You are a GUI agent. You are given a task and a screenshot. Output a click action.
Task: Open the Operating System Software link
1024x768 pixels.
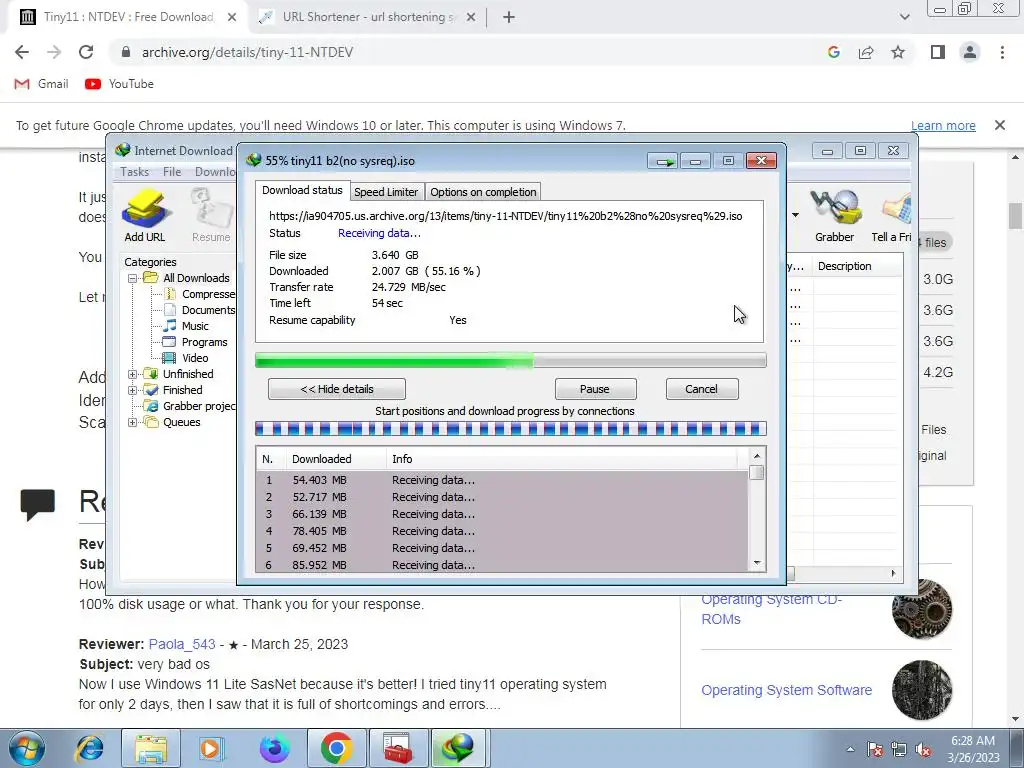786,690
